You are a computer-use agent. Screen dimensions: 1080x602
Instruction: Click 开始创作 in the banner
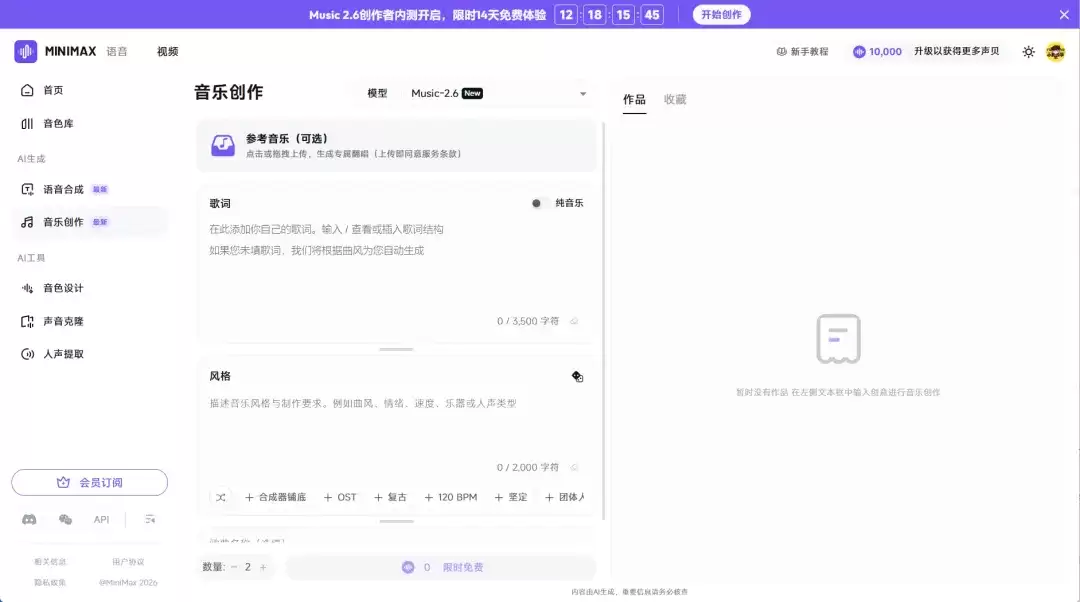point(721,14)
